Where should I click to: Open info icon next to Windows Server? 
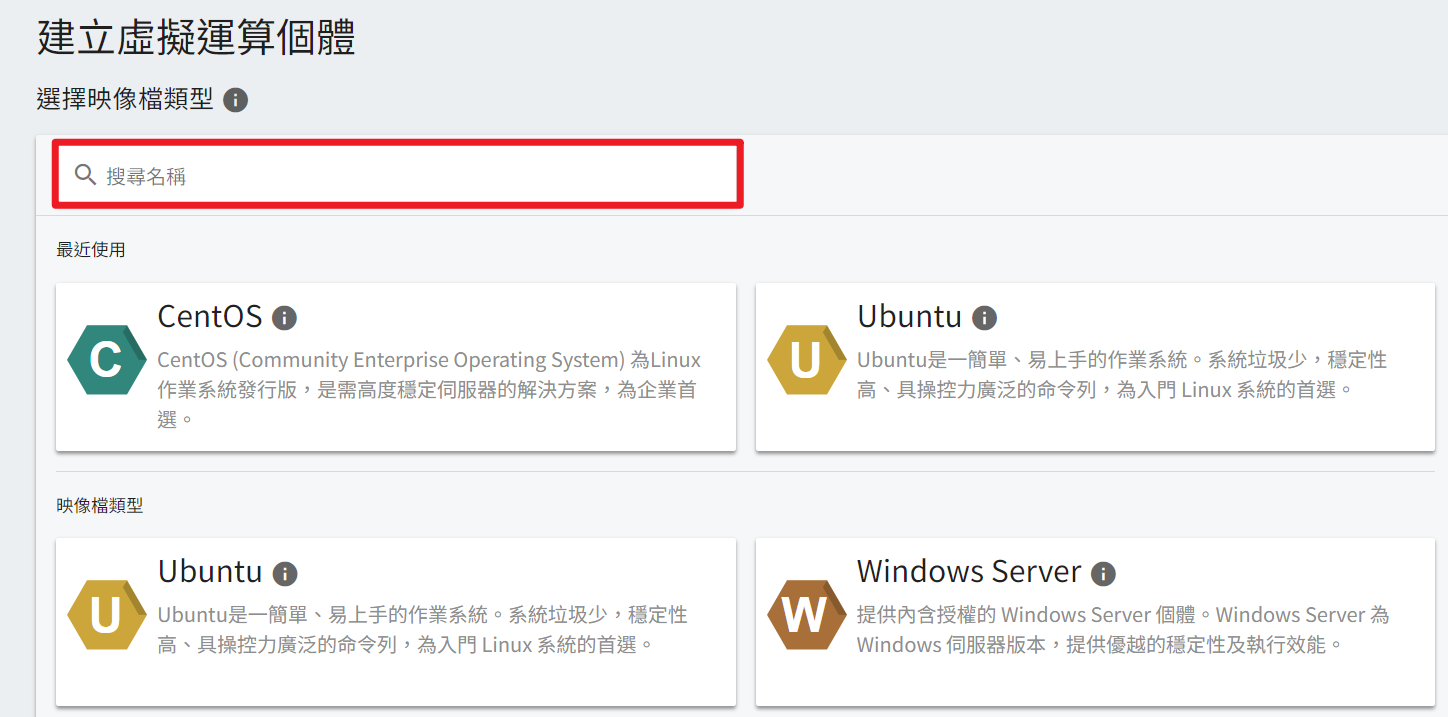click(1103, 574)
